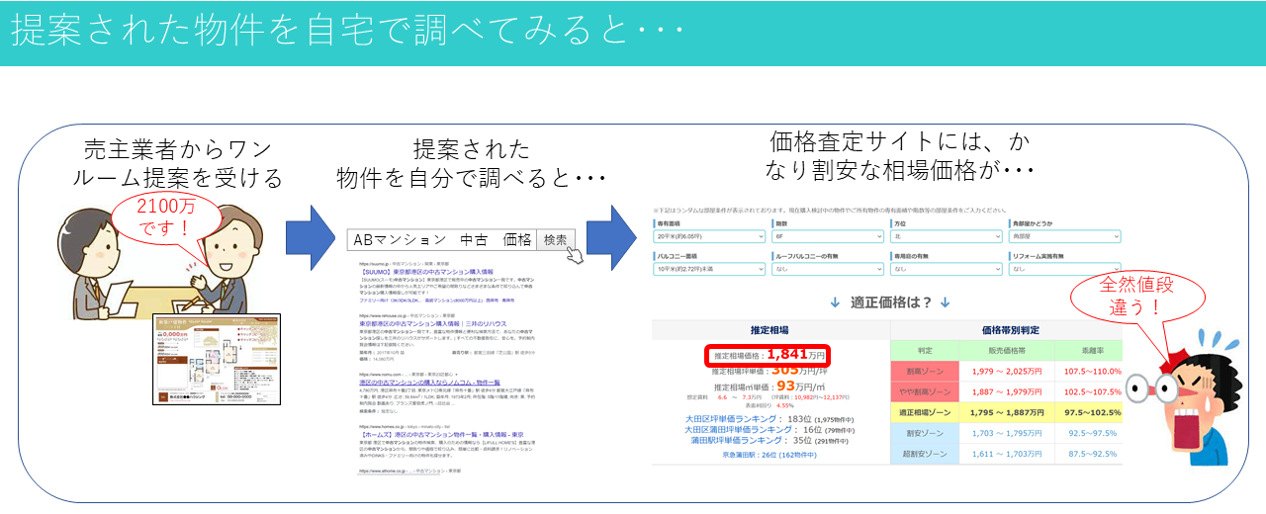Open the 専有面積 dropdown
Screen dimensions: 1266x514
tap(707, 237)
